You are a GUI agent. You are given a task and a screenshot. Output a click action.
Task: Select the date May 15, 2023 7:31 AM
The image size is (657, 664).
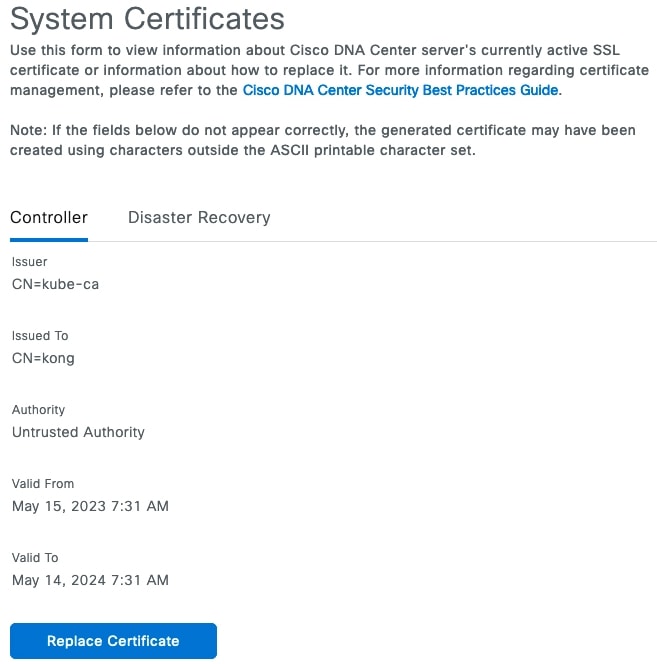[x=90, y=506]
